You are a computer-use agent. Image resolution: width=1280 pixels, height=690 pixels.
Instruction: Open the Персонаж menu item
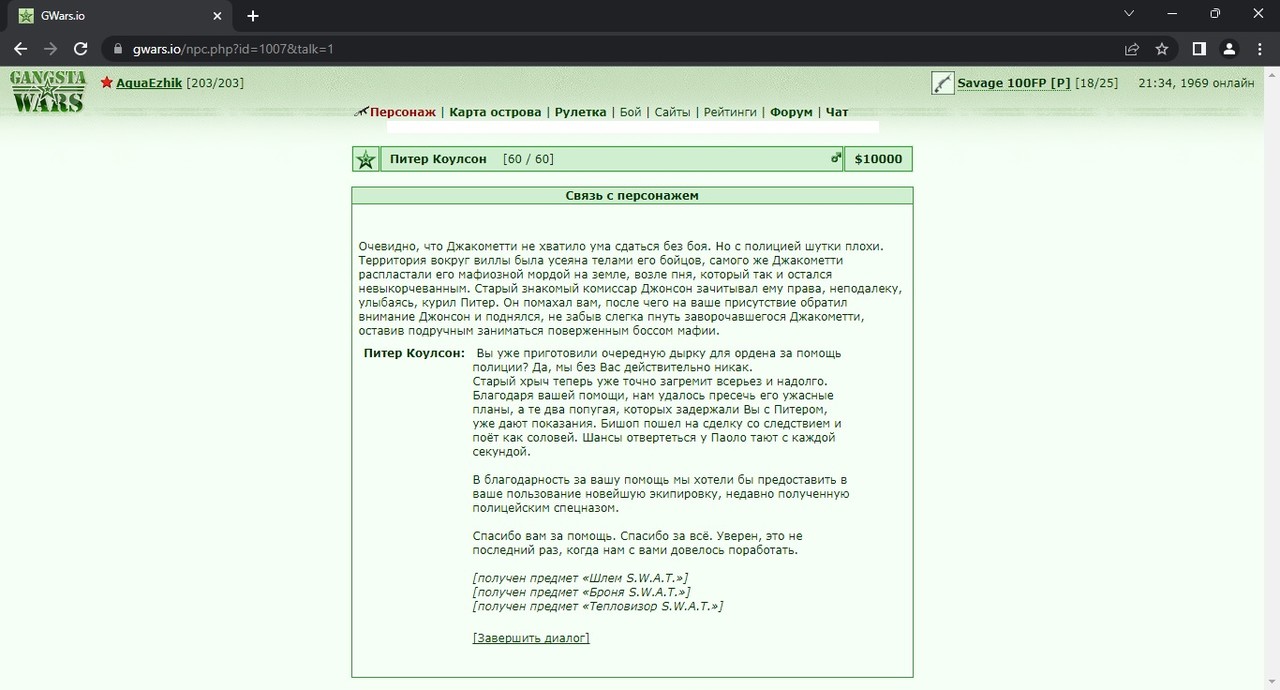(x=403, y=112)
